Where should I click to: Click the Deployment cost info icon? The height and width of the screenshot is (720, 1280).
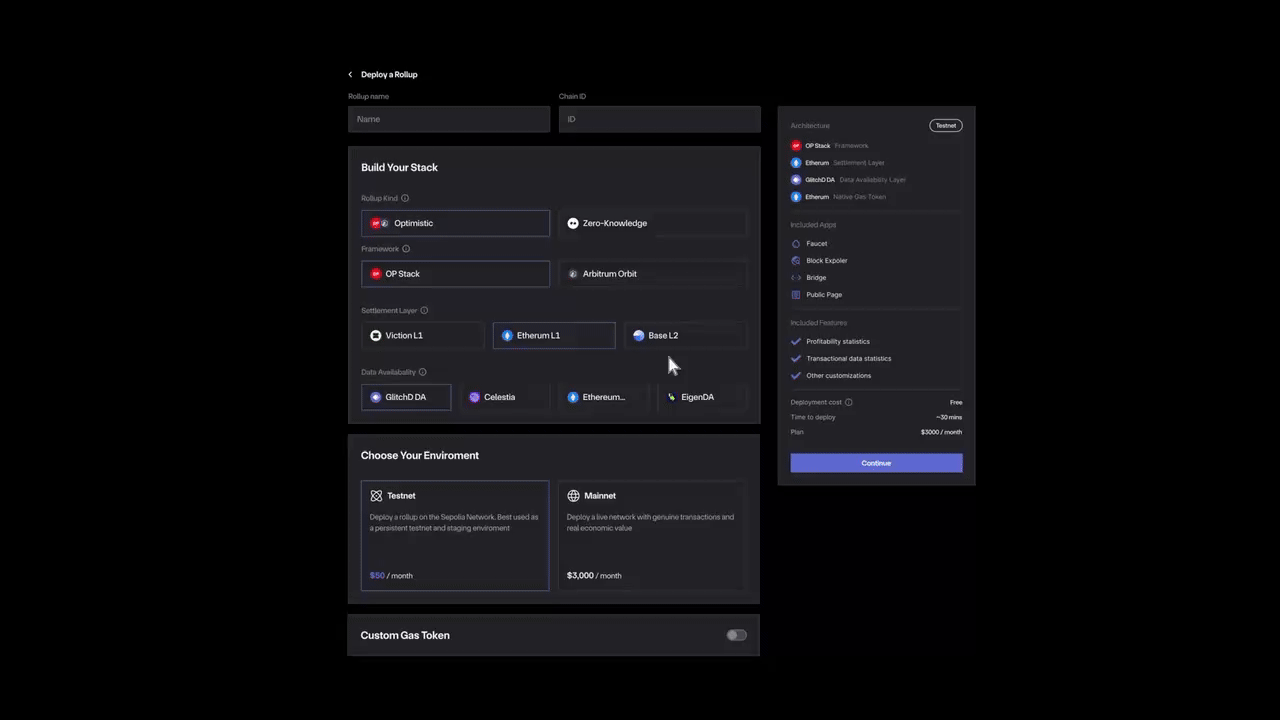[849, 402]
